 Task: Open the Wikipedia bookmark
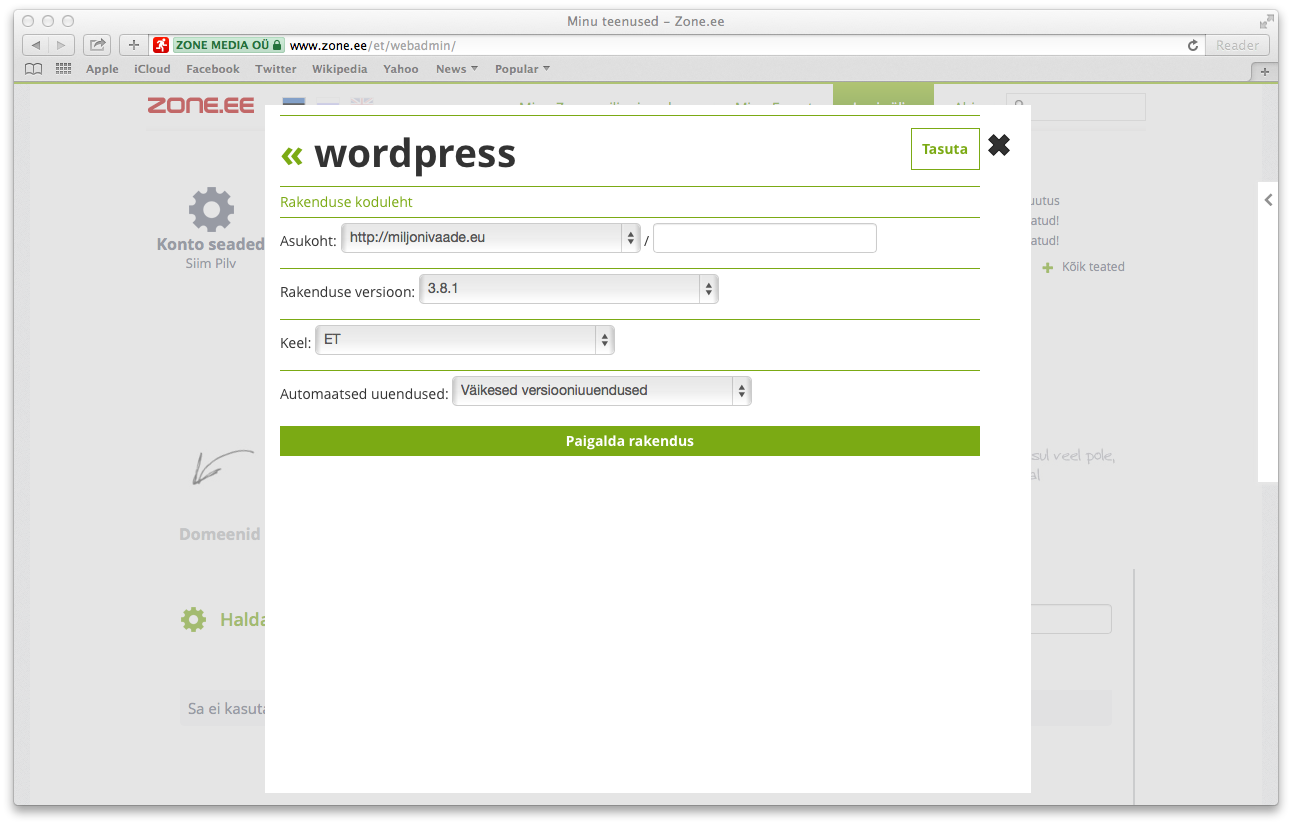(x=340, y=69)
